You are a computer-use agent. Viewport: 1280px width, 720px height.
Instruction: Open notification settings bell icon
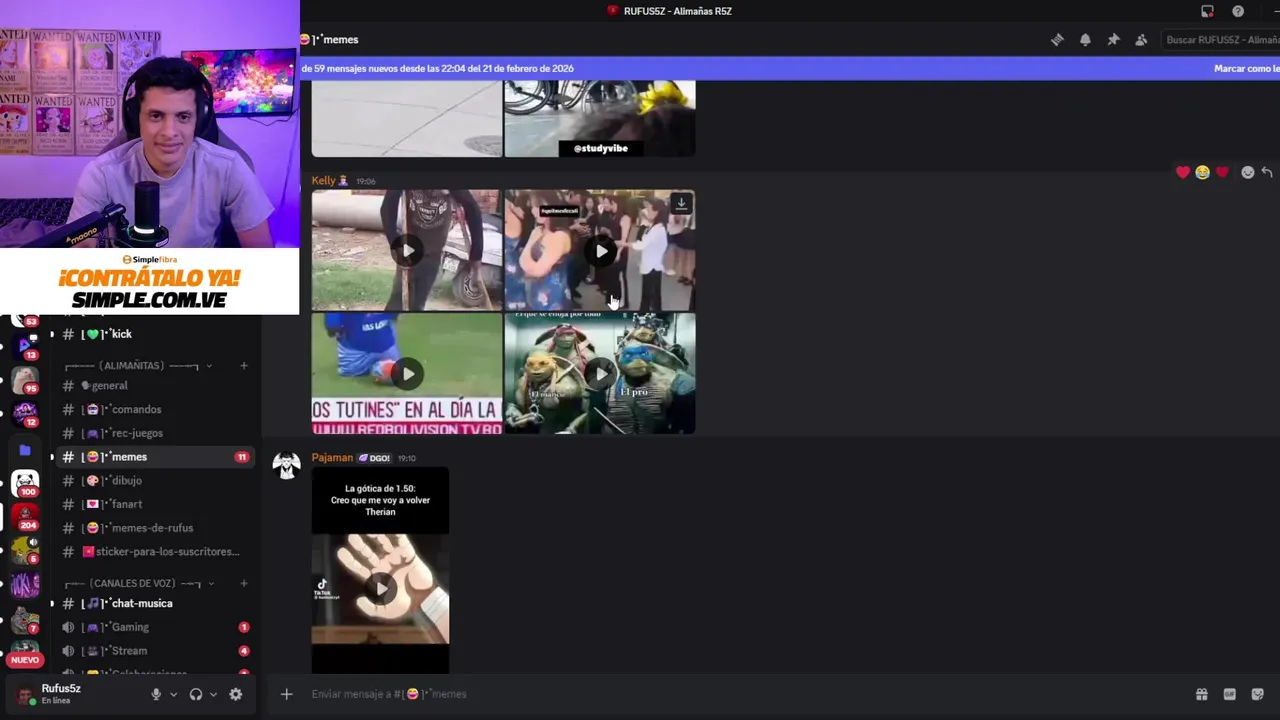tap(1085, 40)
